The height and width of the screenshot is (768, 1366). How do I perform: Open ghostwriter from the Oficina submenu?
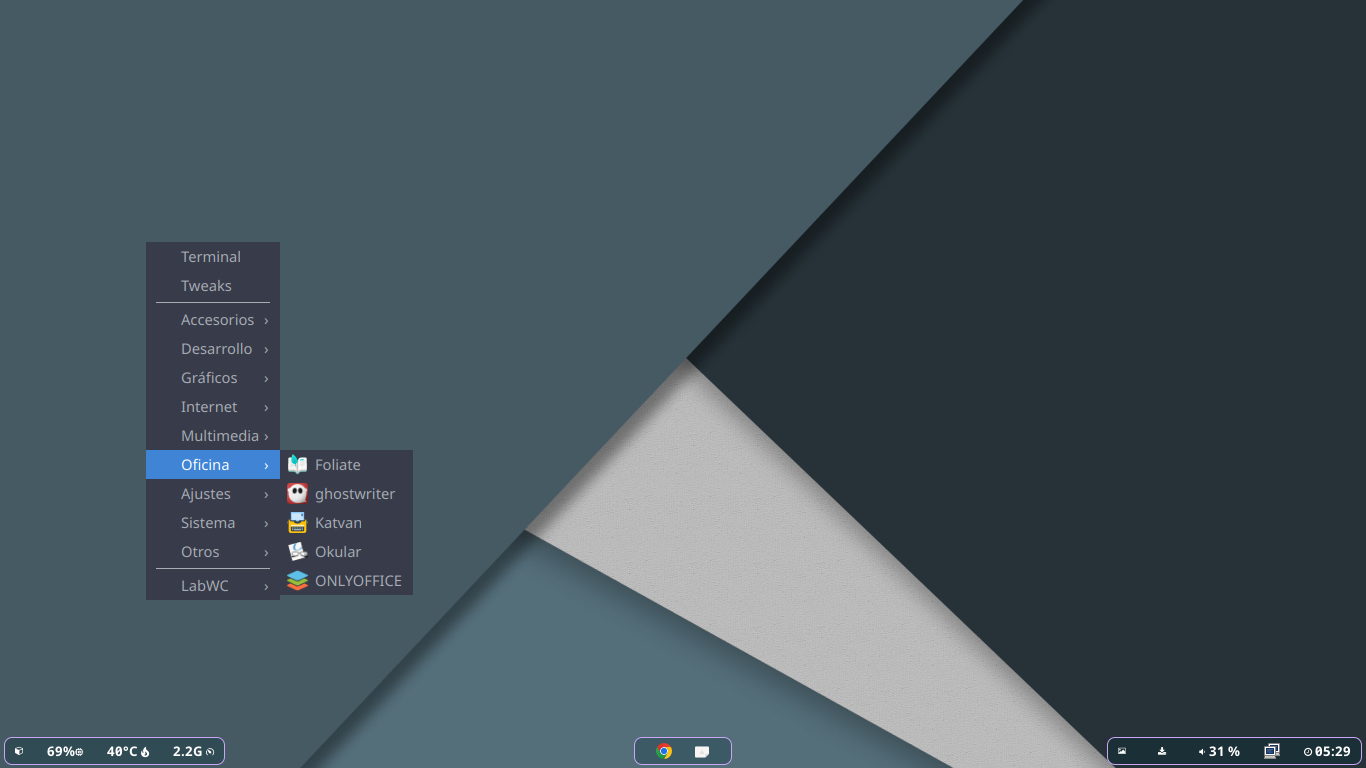[346, 493]
